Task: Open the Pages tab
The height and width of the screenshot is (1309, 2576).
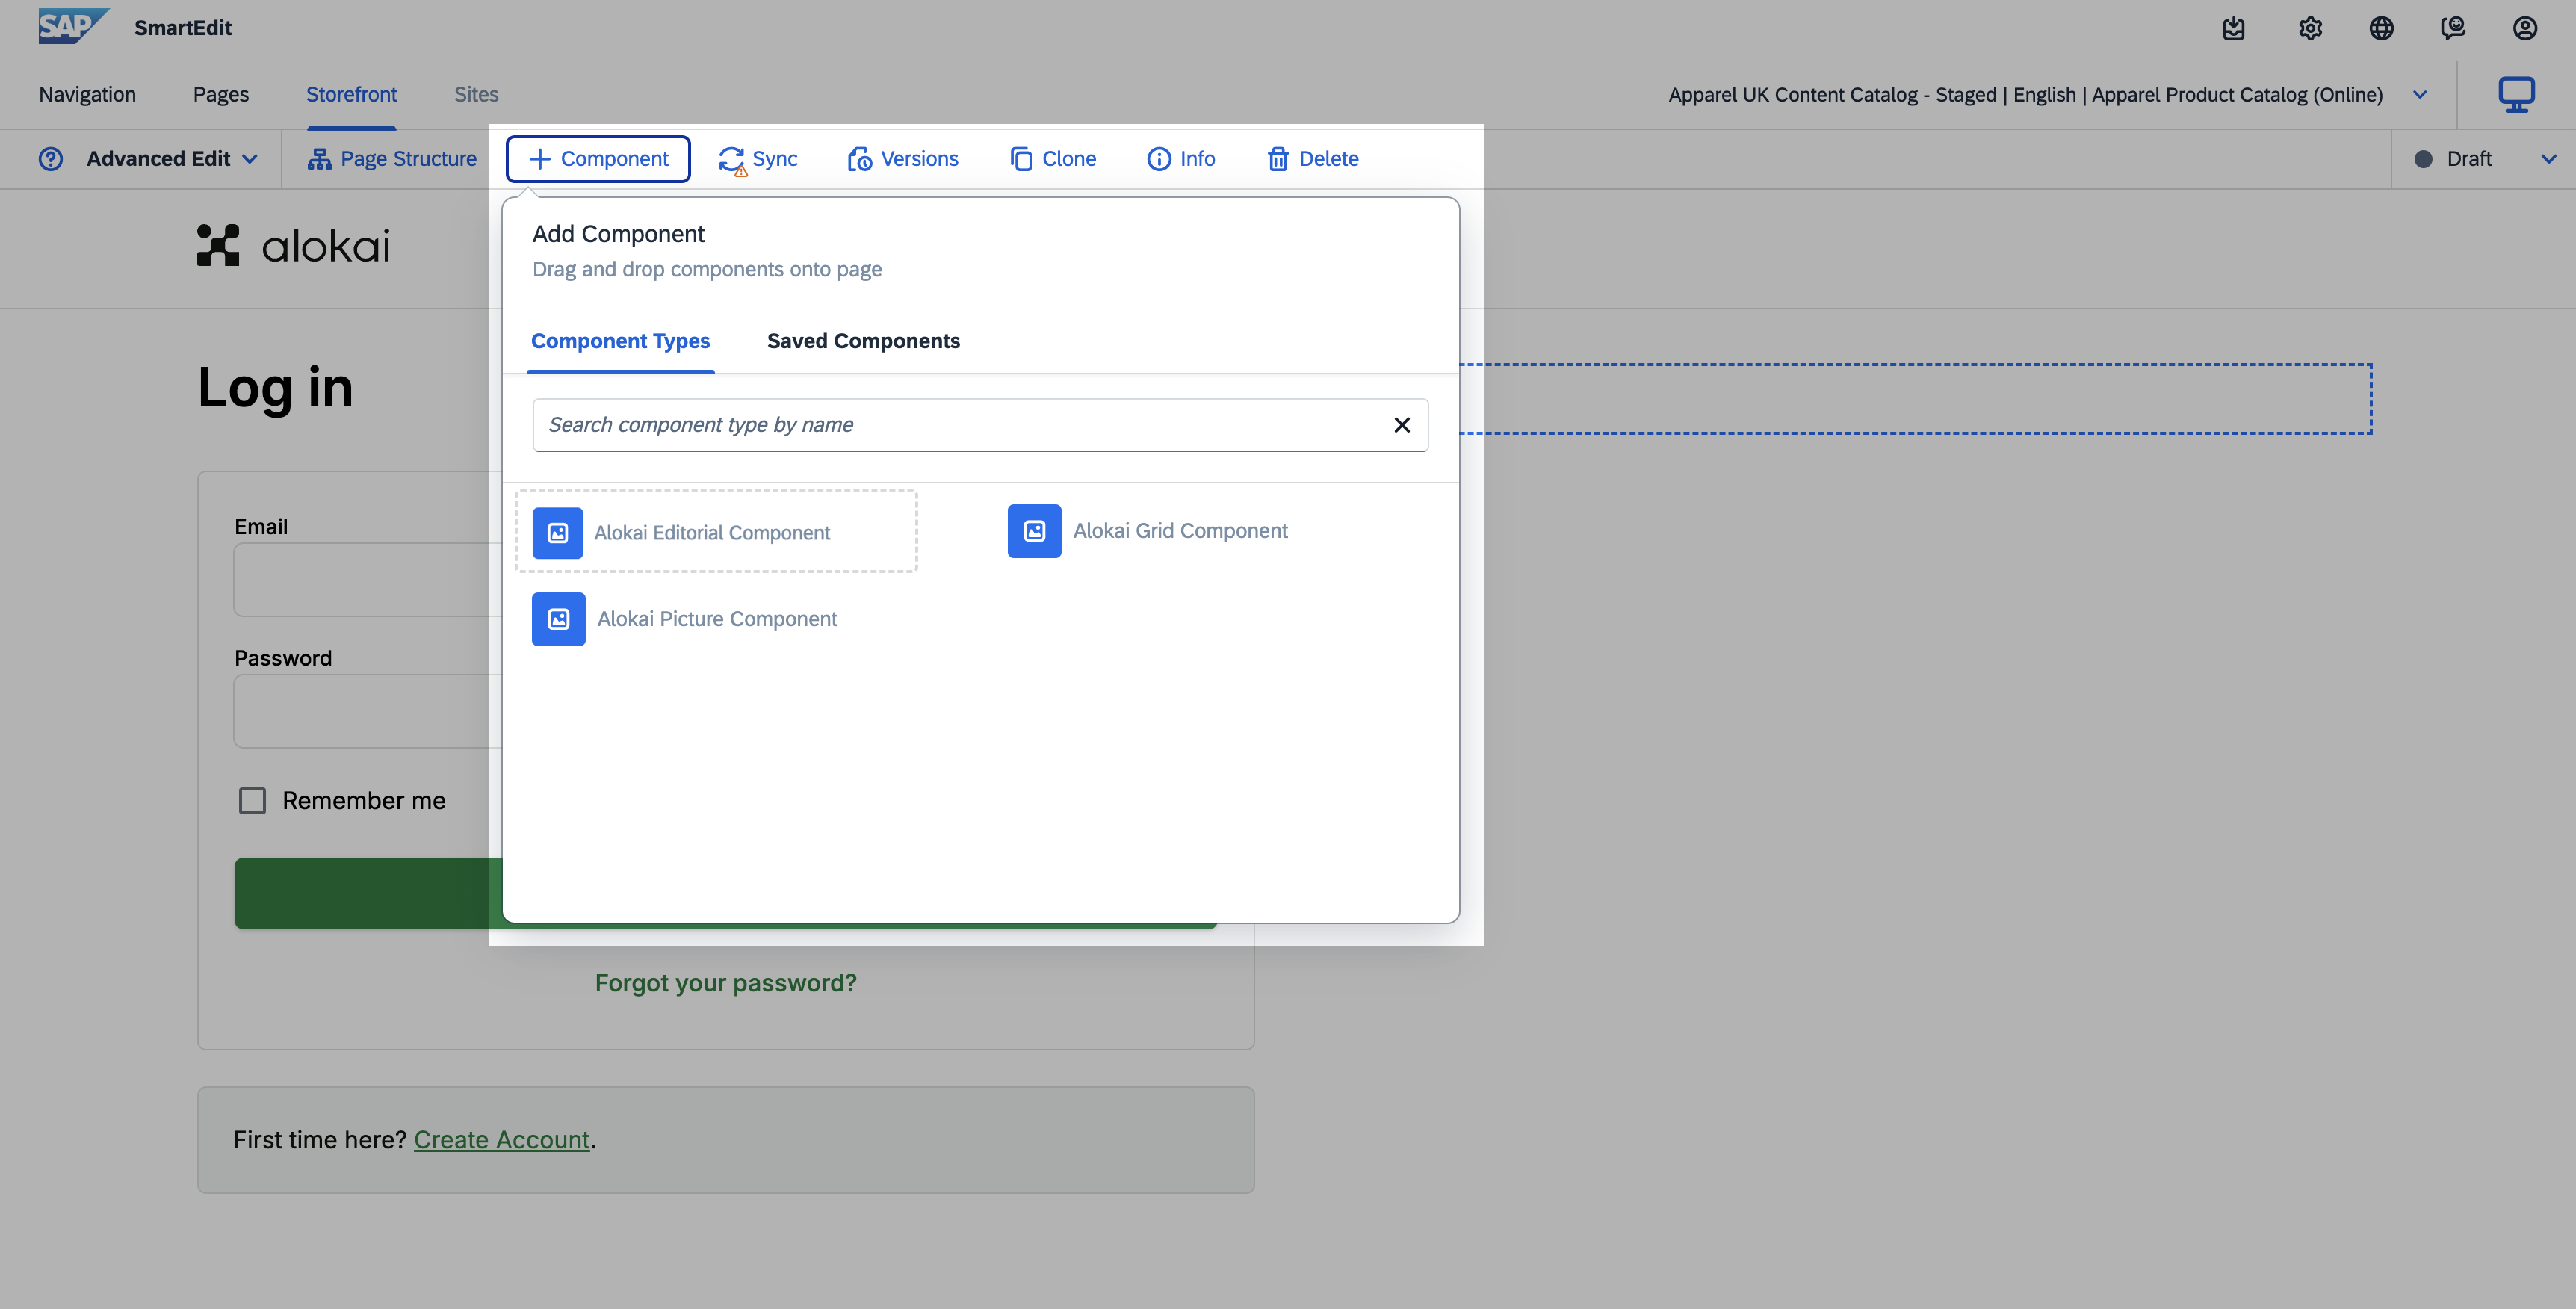Action: (221, 95)
